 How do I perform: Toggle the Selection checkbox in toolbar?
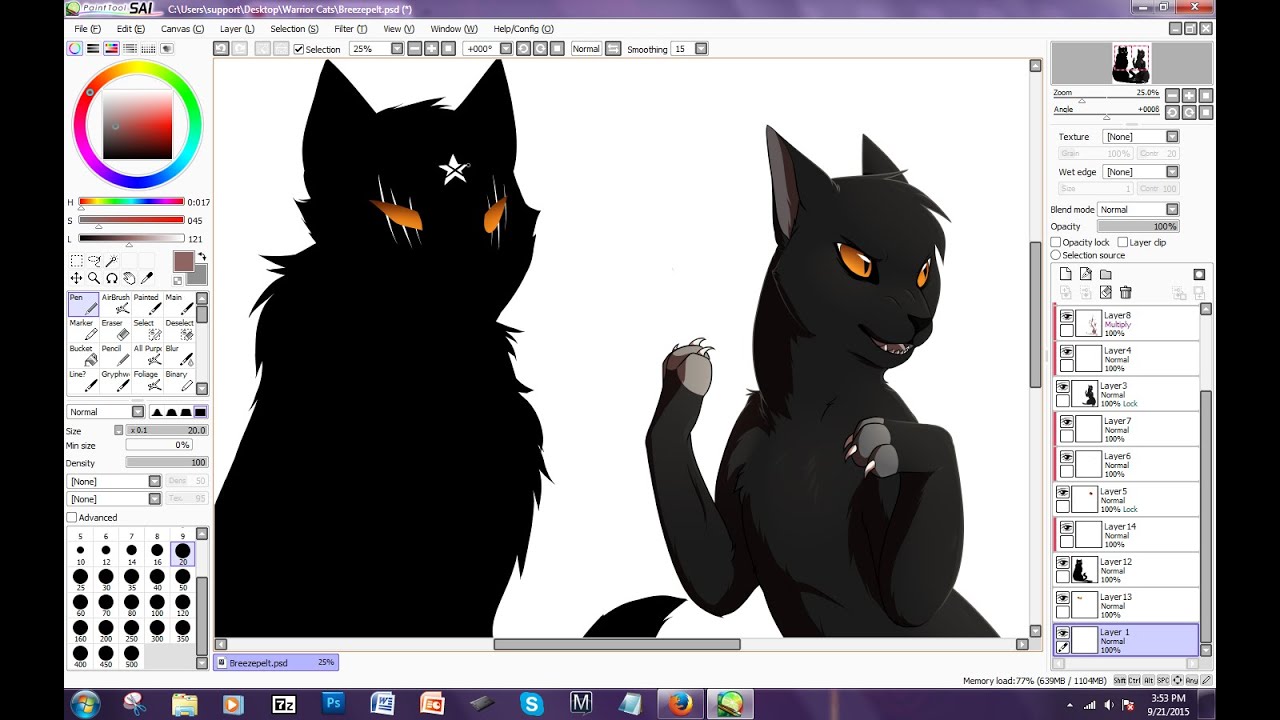[x=299, y=49]
